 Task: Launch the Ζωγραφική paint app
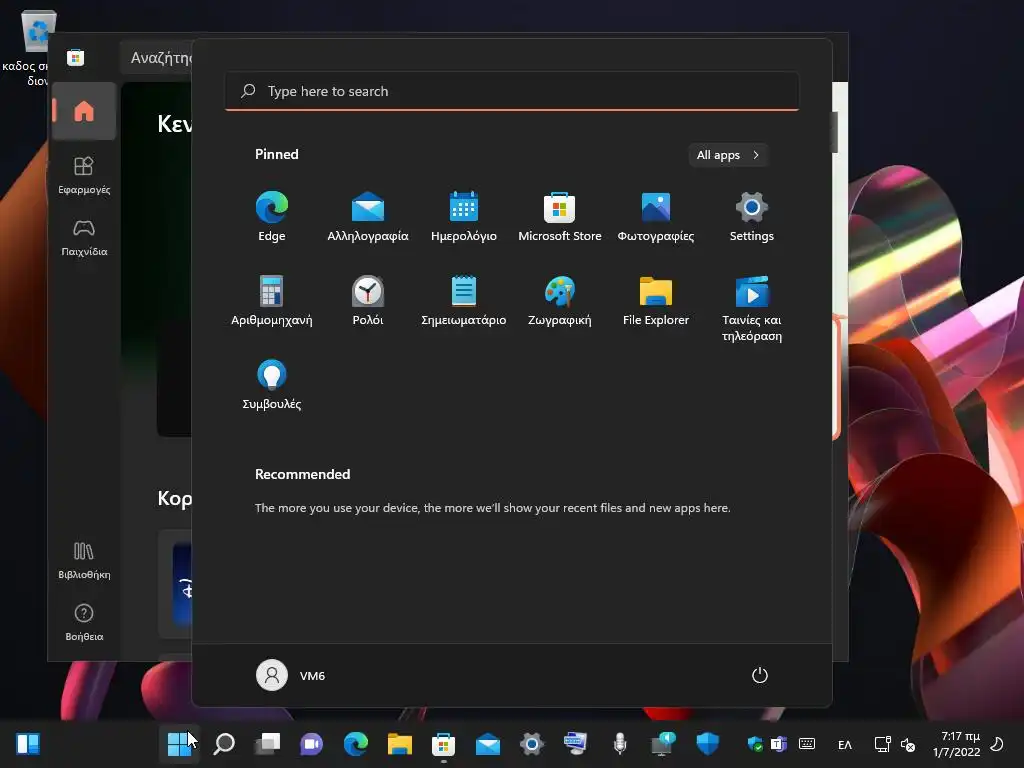[x=560, y=300]
